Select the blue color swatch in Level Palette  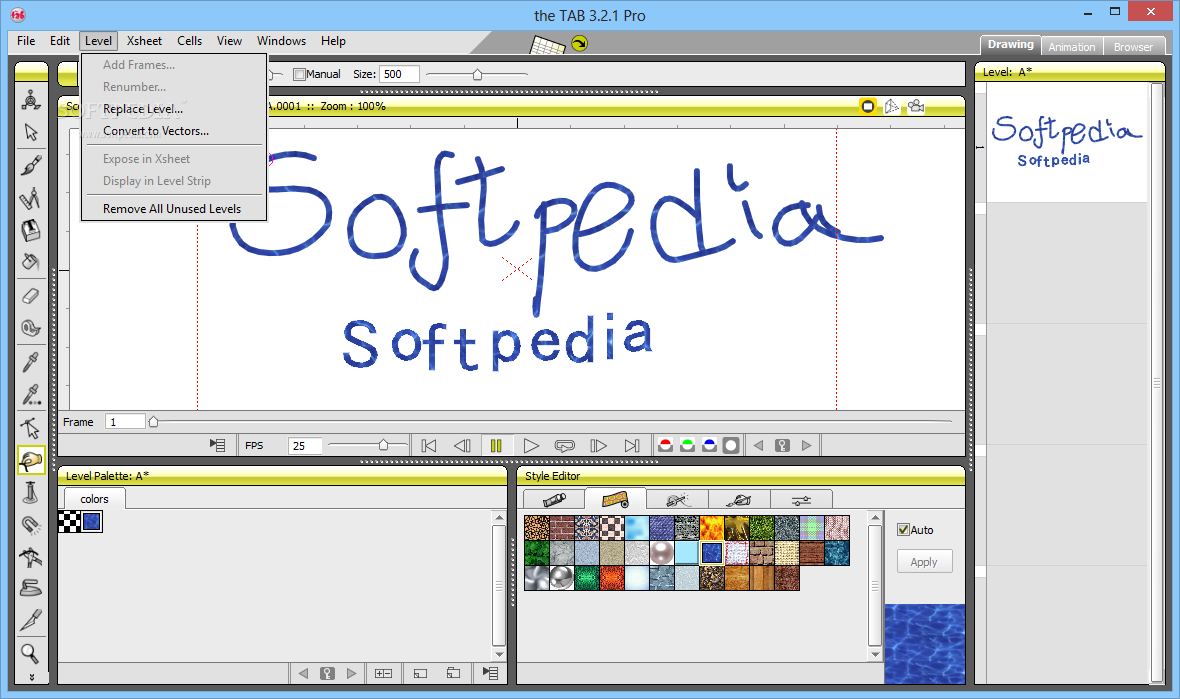[92, 521]
